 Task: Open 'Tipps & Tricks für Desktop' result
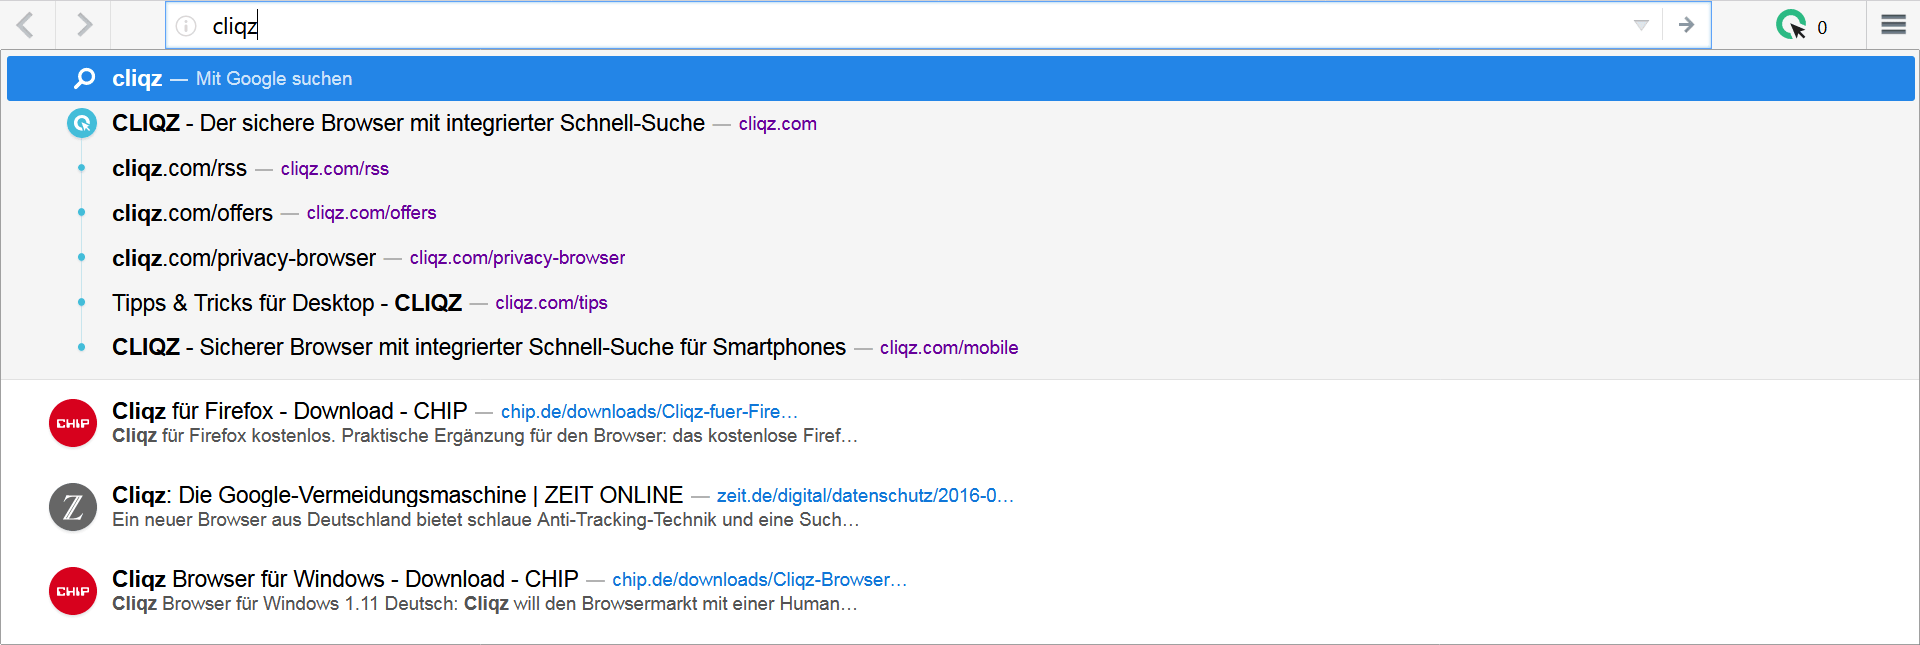pyautogui.click(x=287, y=303)
